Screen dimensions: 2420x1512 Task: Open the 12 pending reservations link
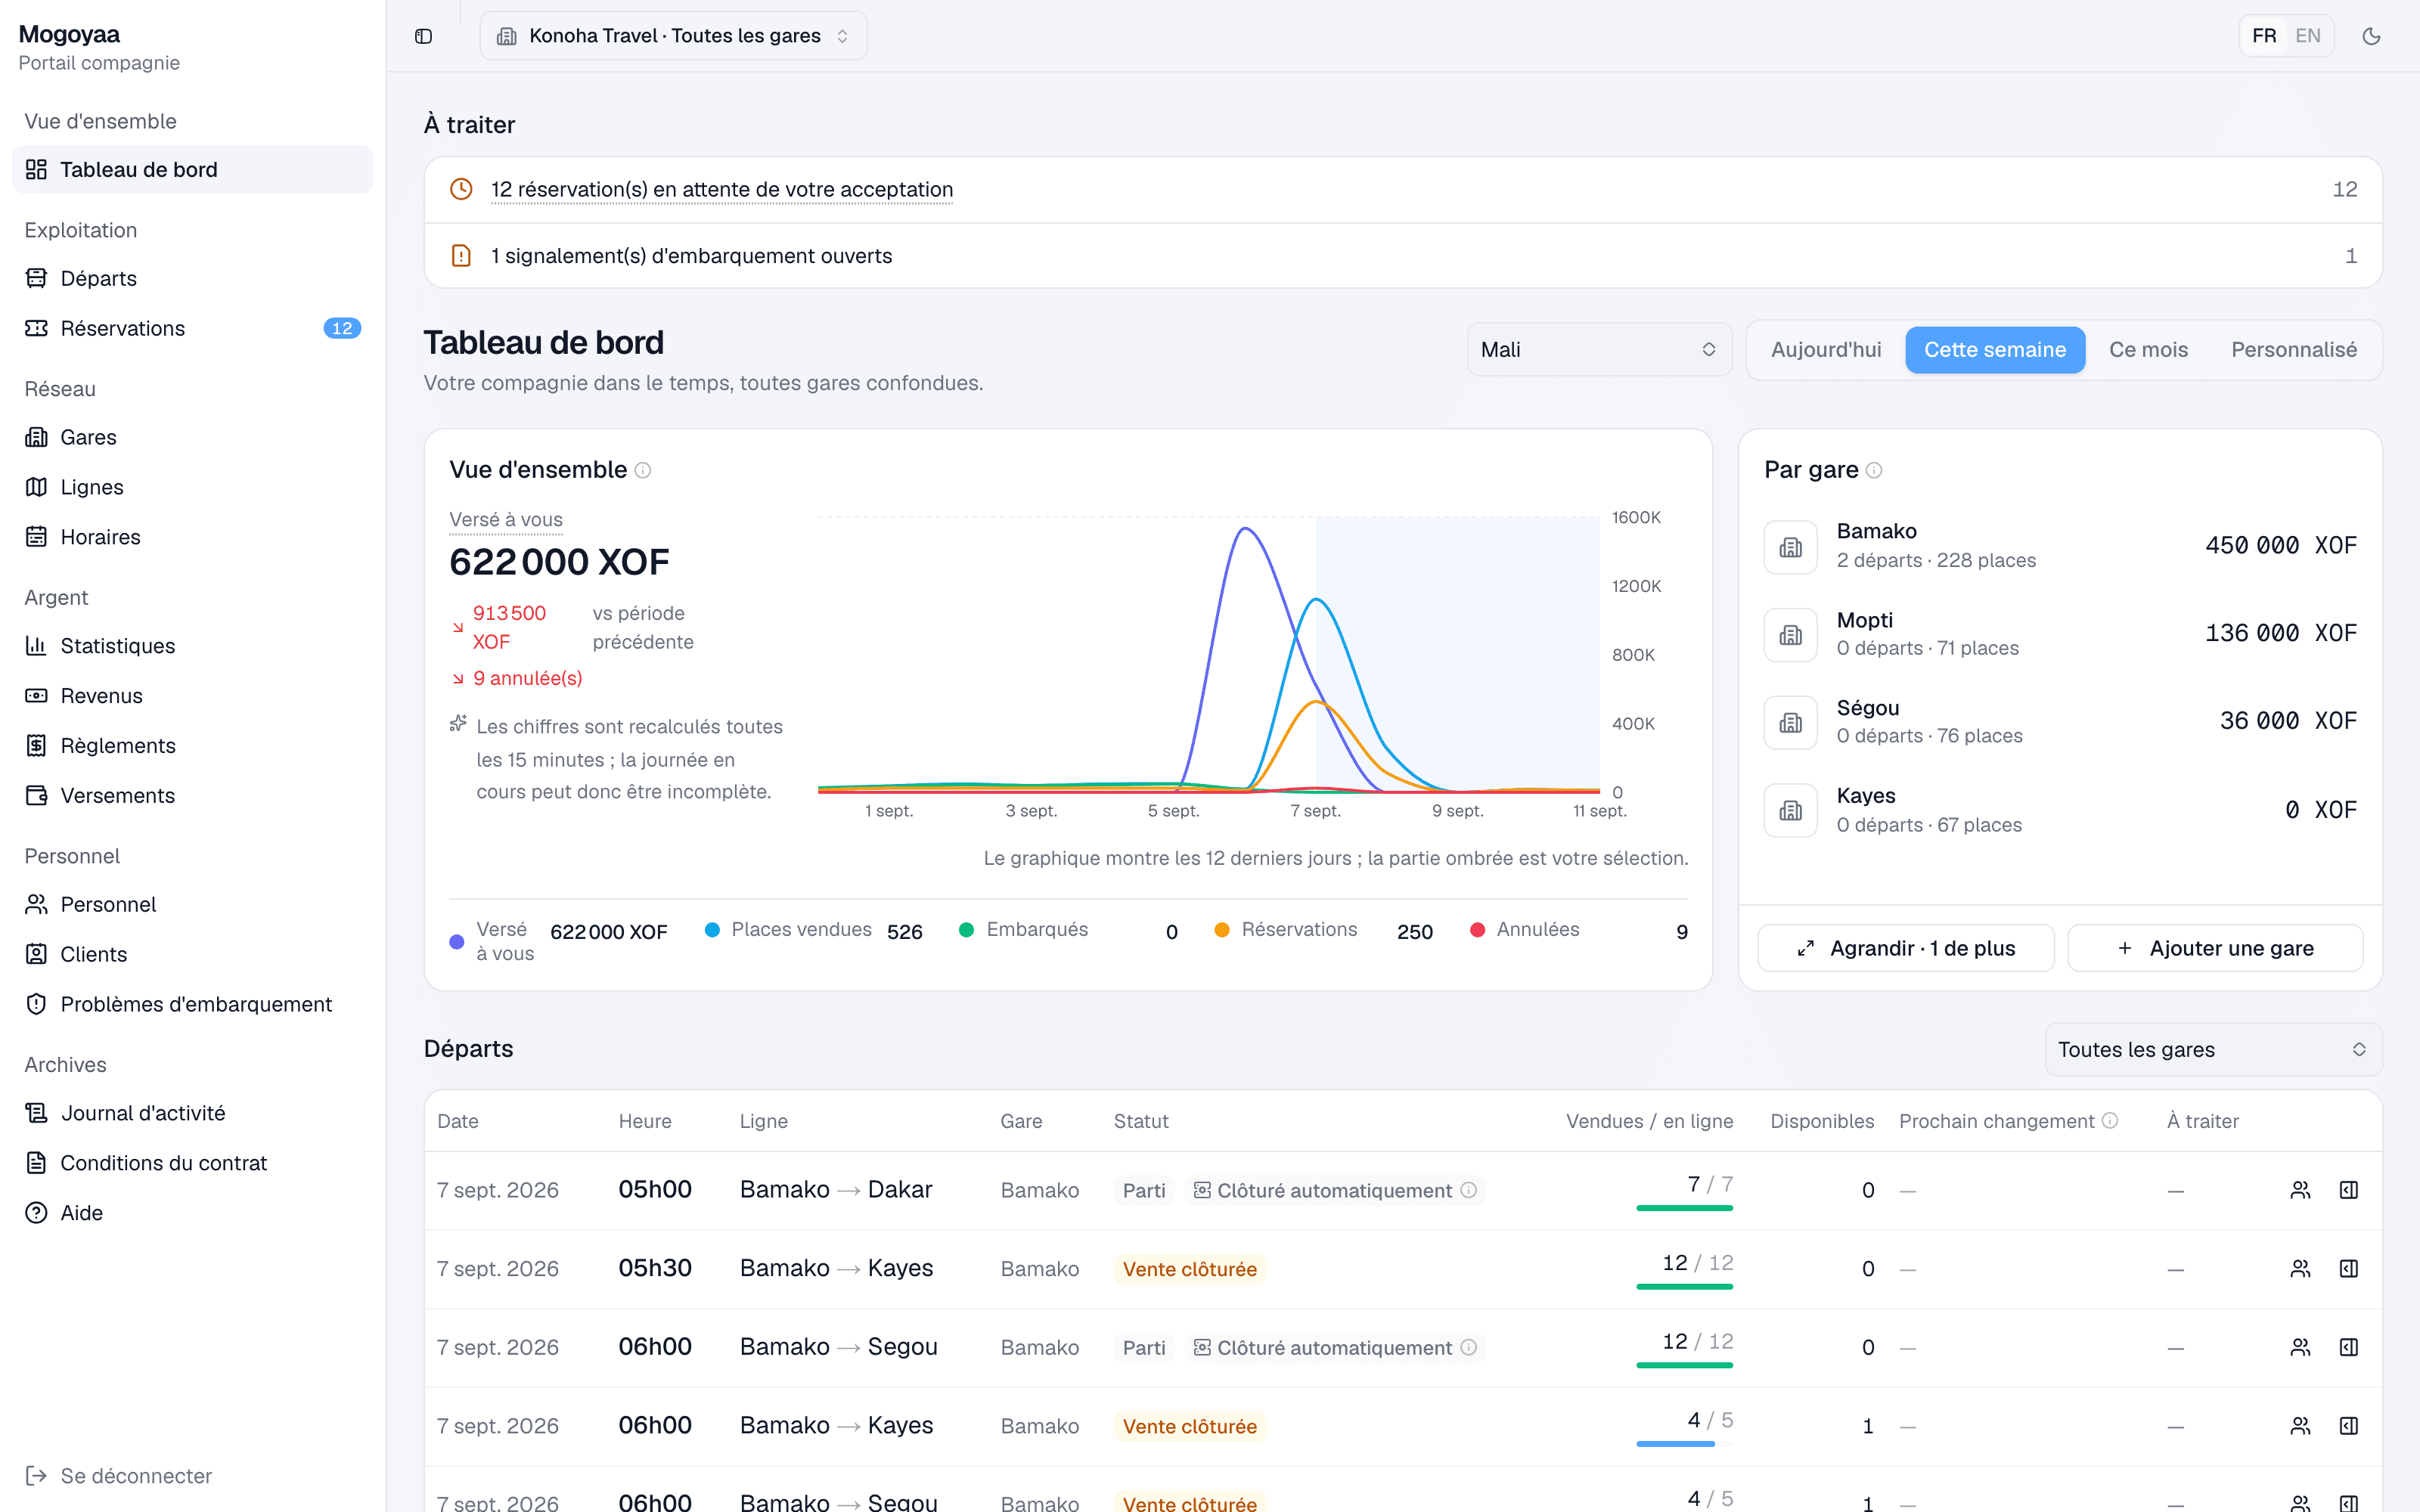(x=721, y=189)
